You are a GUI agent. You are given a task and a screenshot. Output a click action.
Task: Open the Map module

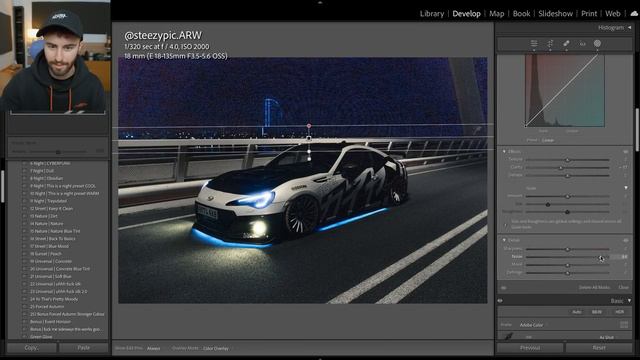click(497, 13)
